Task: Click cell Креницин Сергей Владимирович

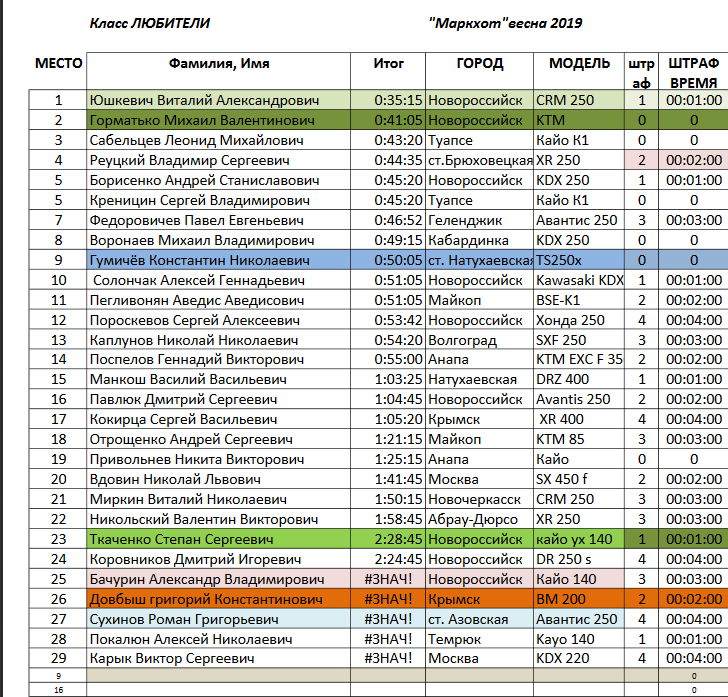Action: click(219, 200)
